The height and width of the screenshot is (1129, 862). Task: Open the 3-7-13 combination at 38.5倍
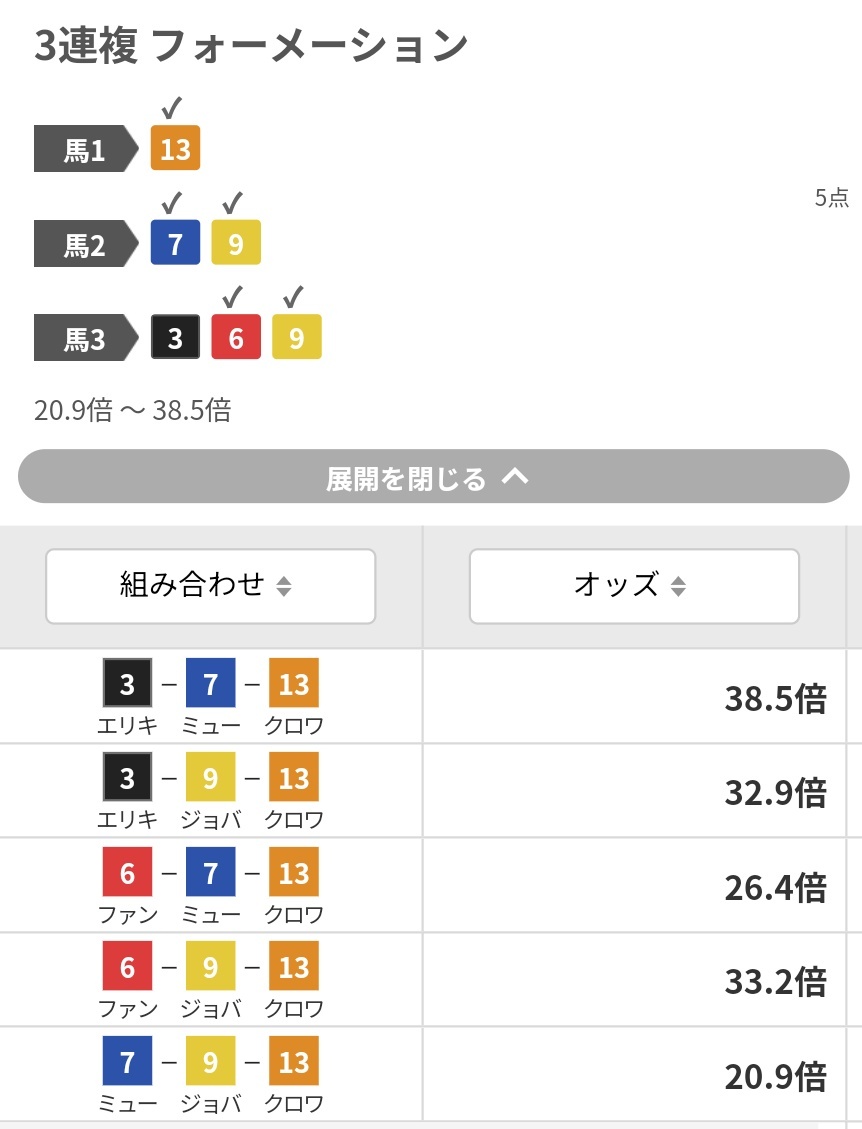[x=423, y=696]
